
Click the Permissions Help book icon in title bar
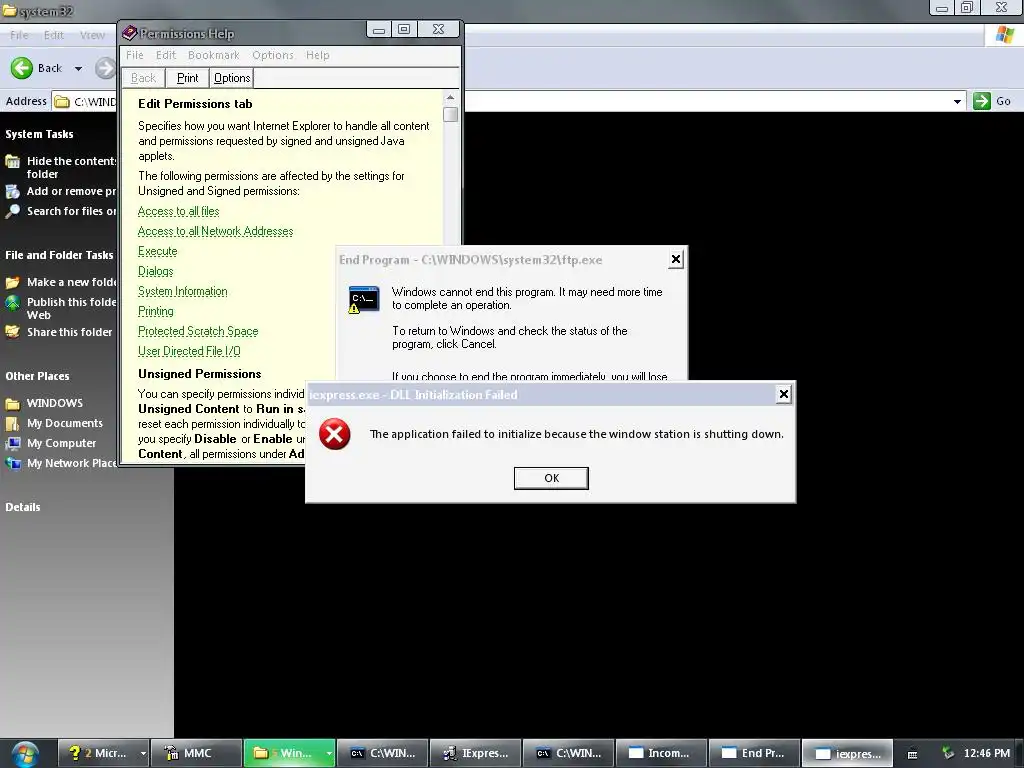(129, 33)
